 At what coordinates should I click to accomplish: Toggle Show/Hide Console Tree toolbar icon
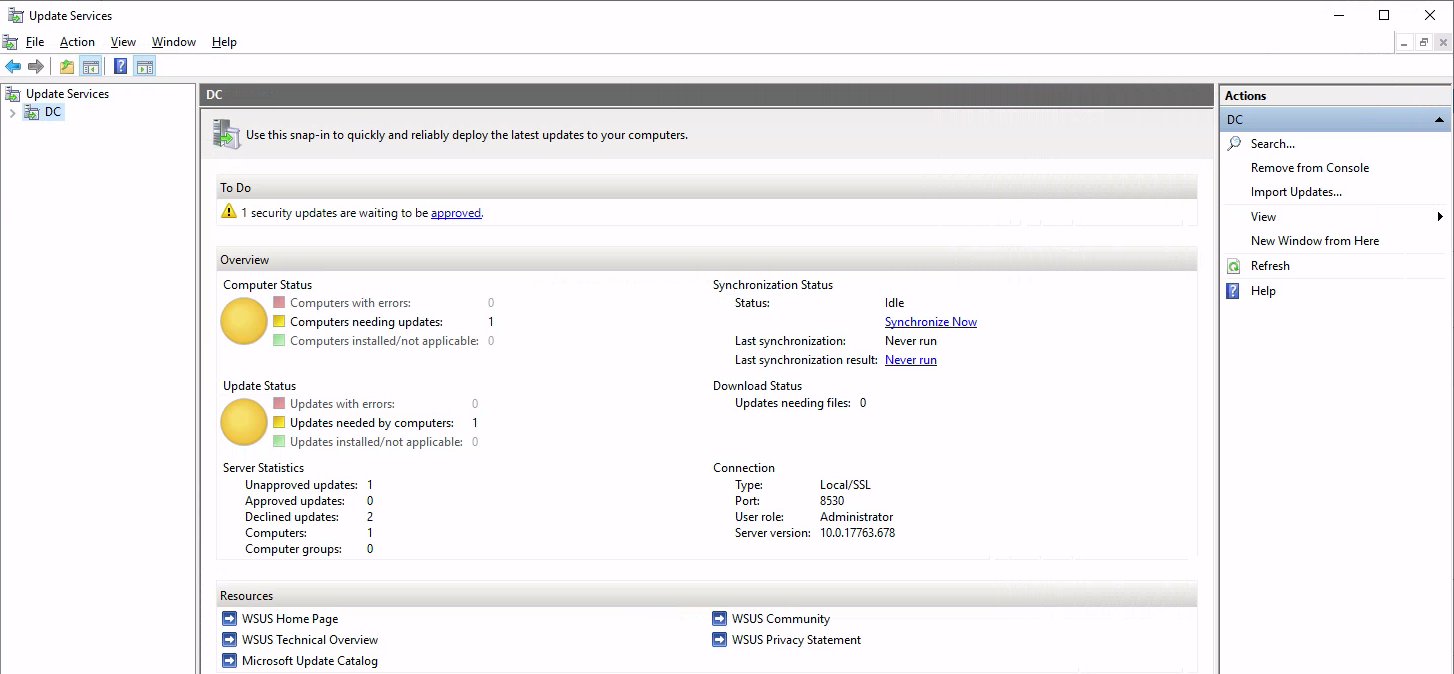pyautogui.click(x=90, y=67)
